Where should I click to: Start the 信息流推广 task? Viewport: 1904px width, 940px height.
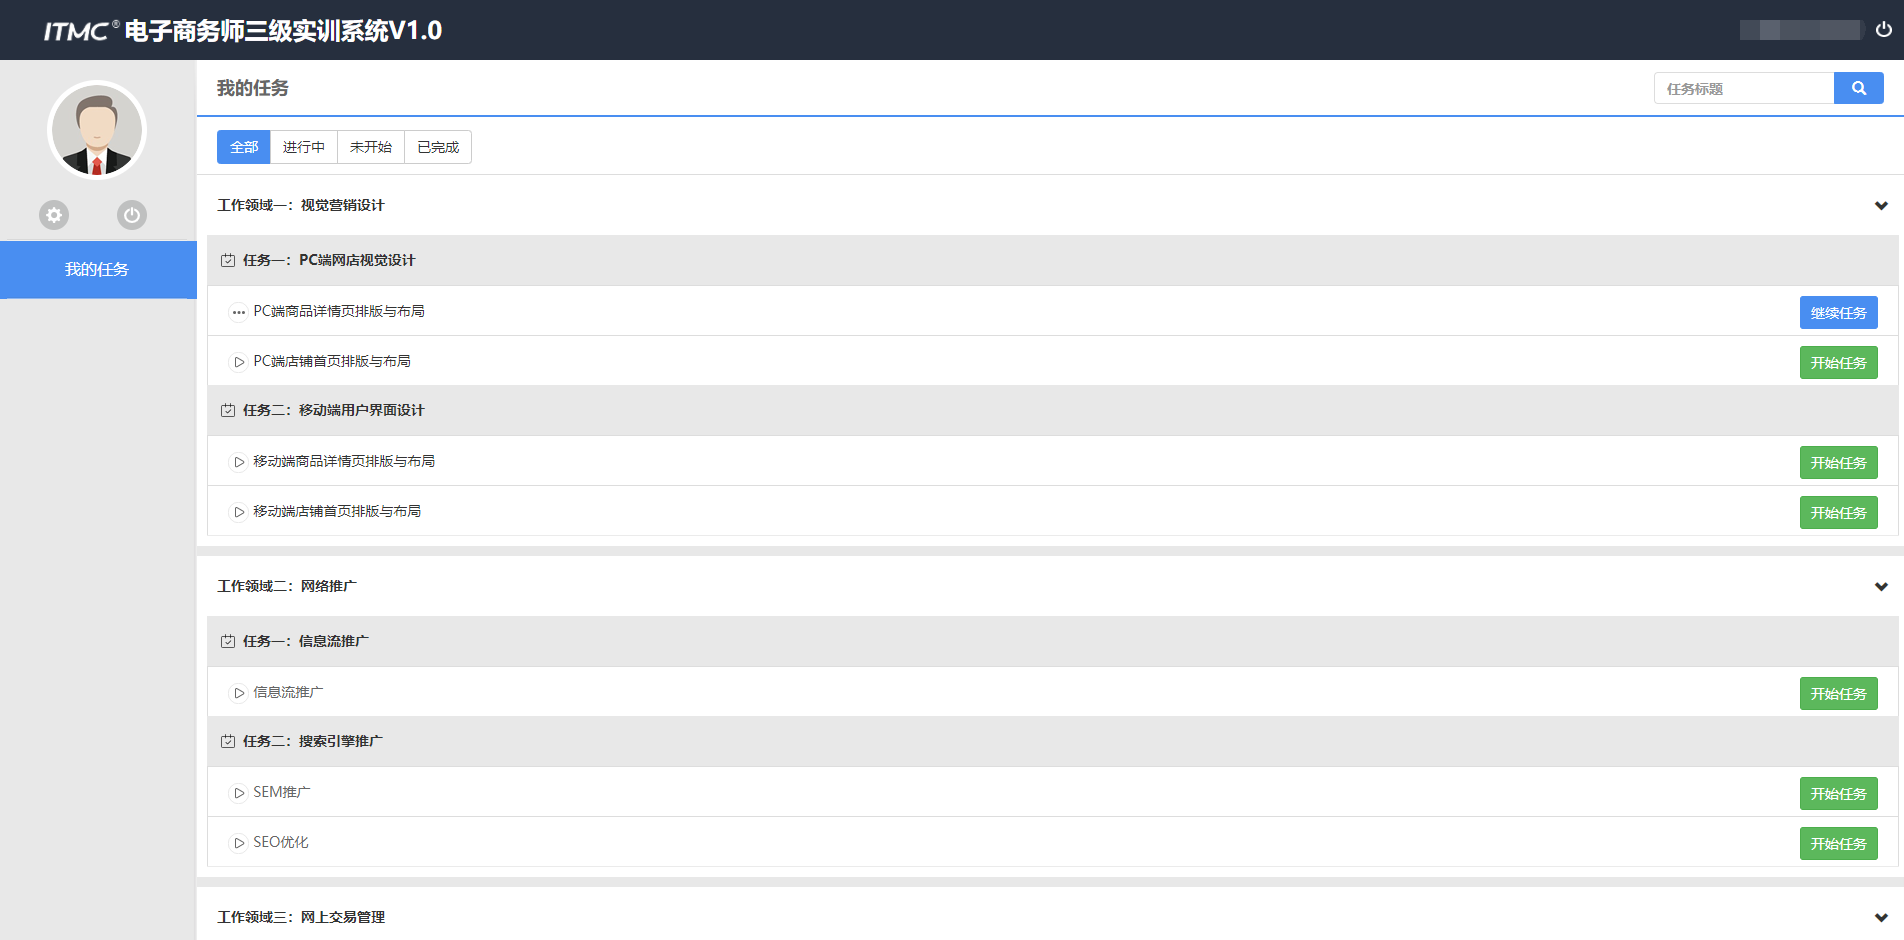(1838, 694)
